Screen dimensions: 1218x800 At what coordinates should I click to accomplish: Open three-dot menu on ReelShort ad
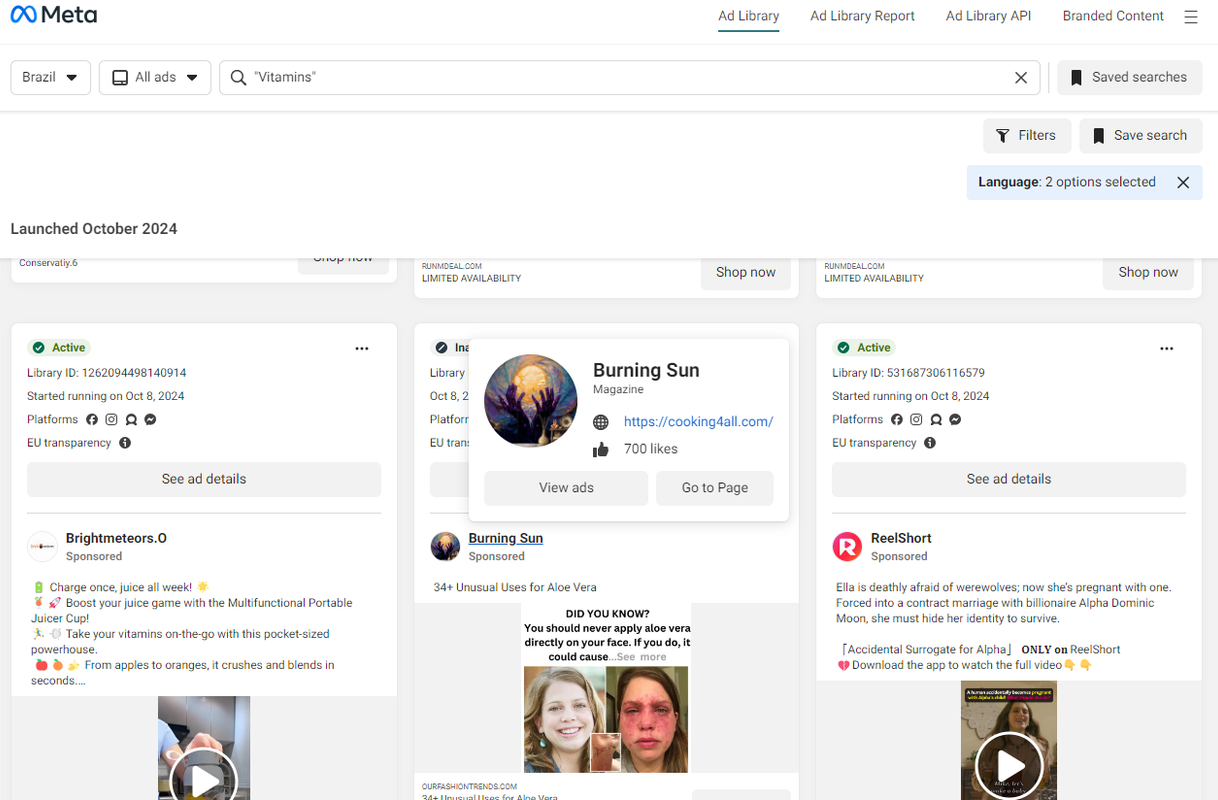click(x=1167, y=348)
